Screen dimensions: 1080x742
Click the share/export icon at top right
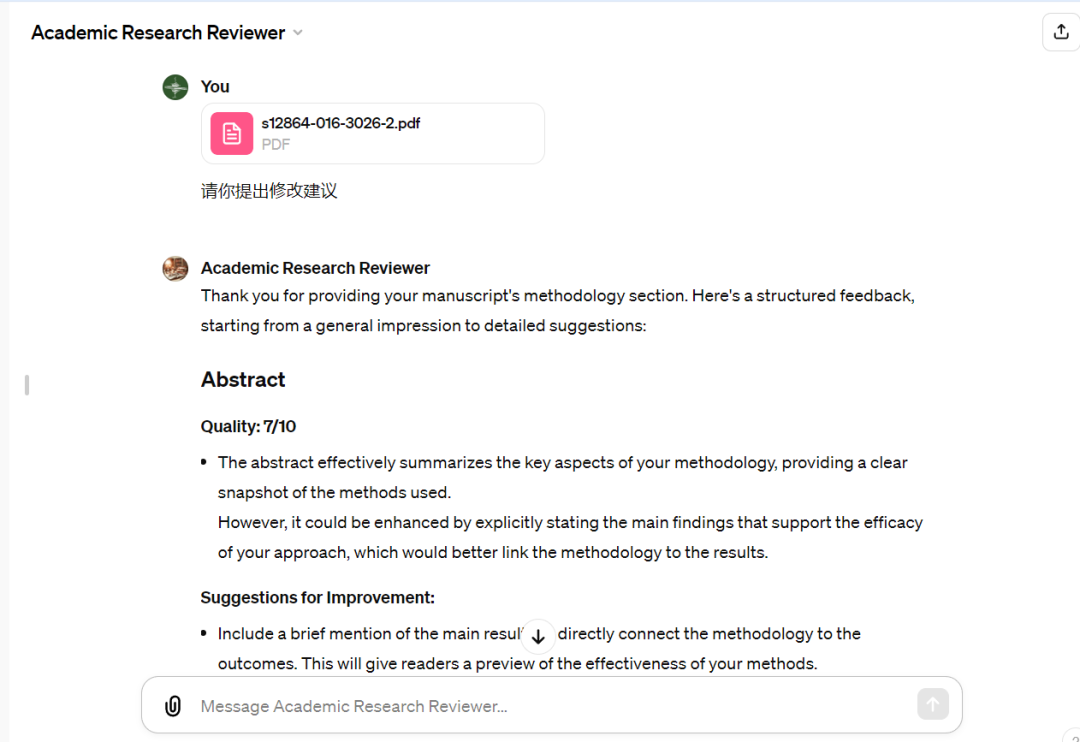1061,32
